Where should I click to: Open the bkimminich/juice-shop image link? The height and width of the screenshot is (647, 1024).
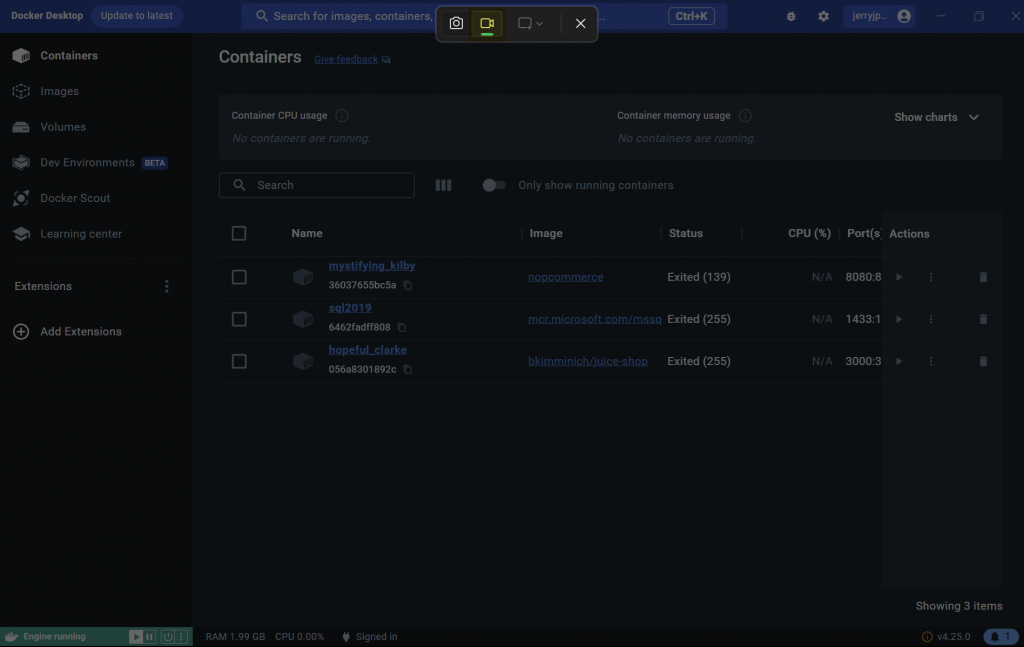588,361
